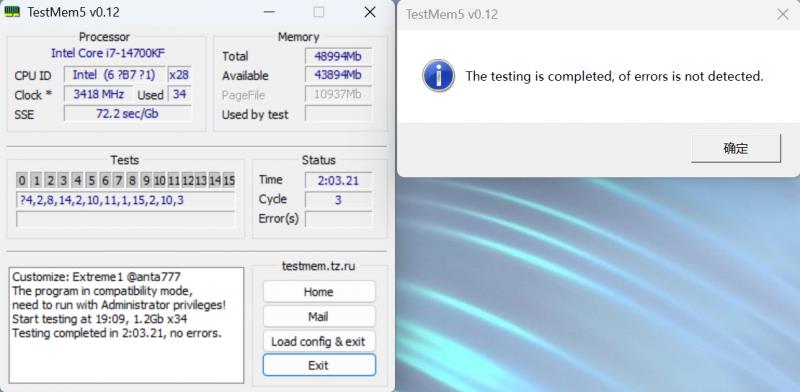Click the TestMem5 memory chip title bar icon

[12, 12]
